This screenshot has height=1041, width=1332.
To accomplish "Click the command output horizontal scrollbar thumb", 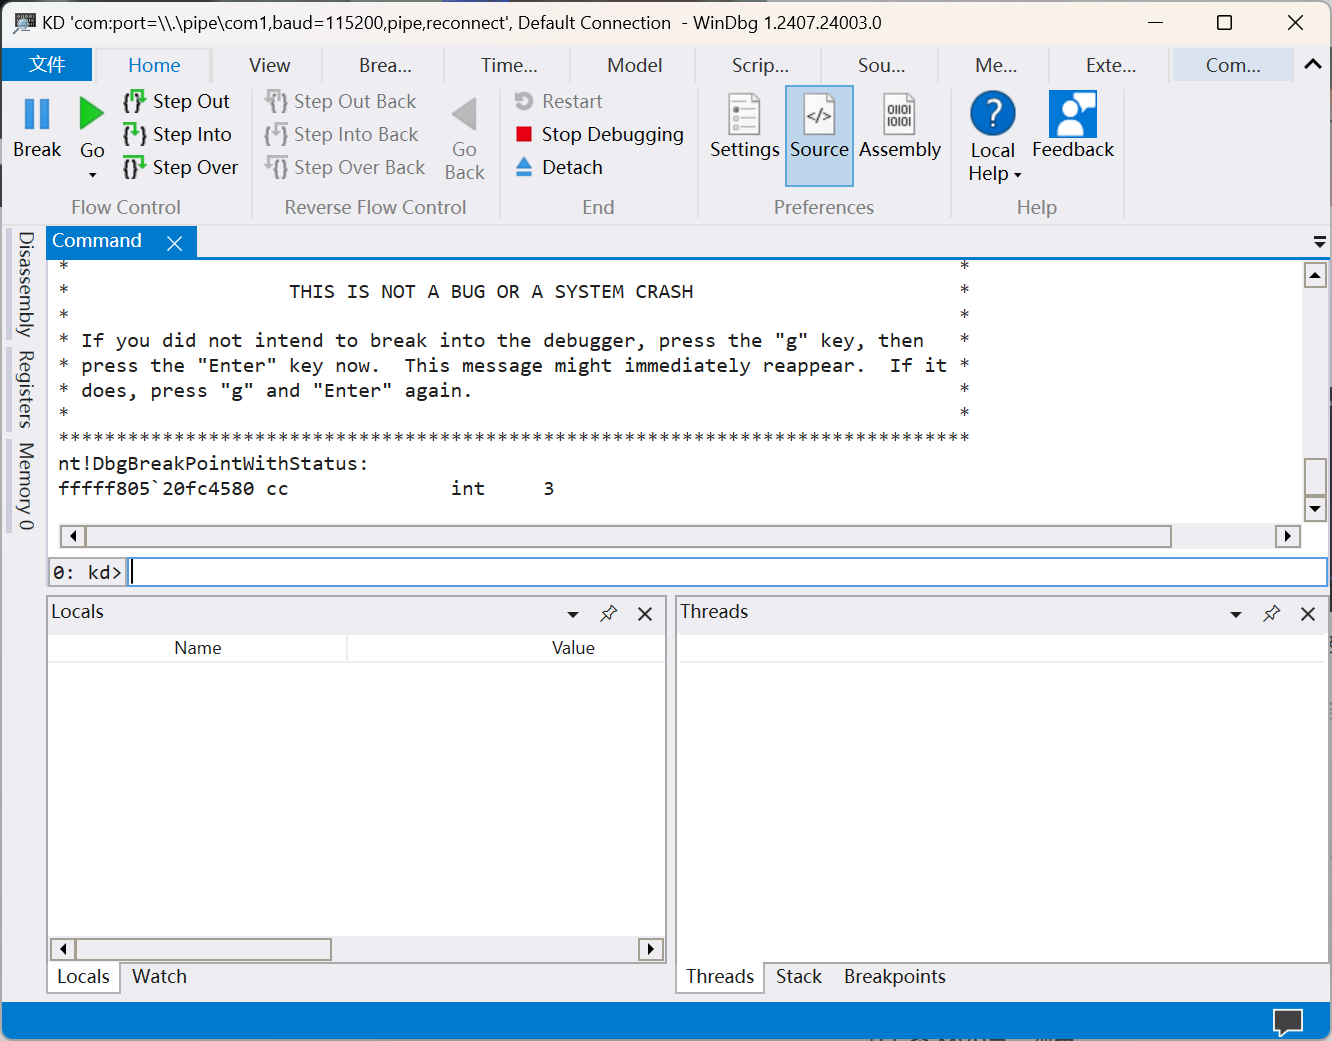I will 628,536.
